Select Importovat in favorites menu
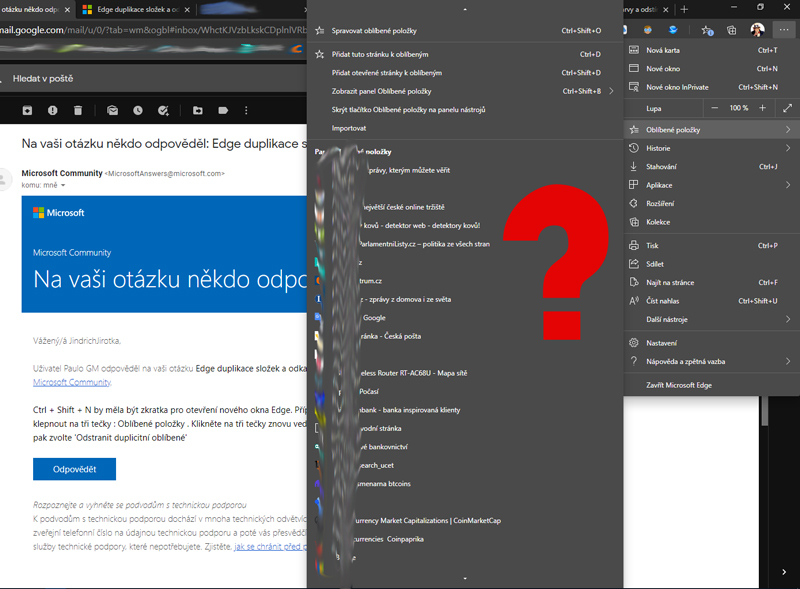The width and height of the screenshot is (800, 589). tap(464, 128)
